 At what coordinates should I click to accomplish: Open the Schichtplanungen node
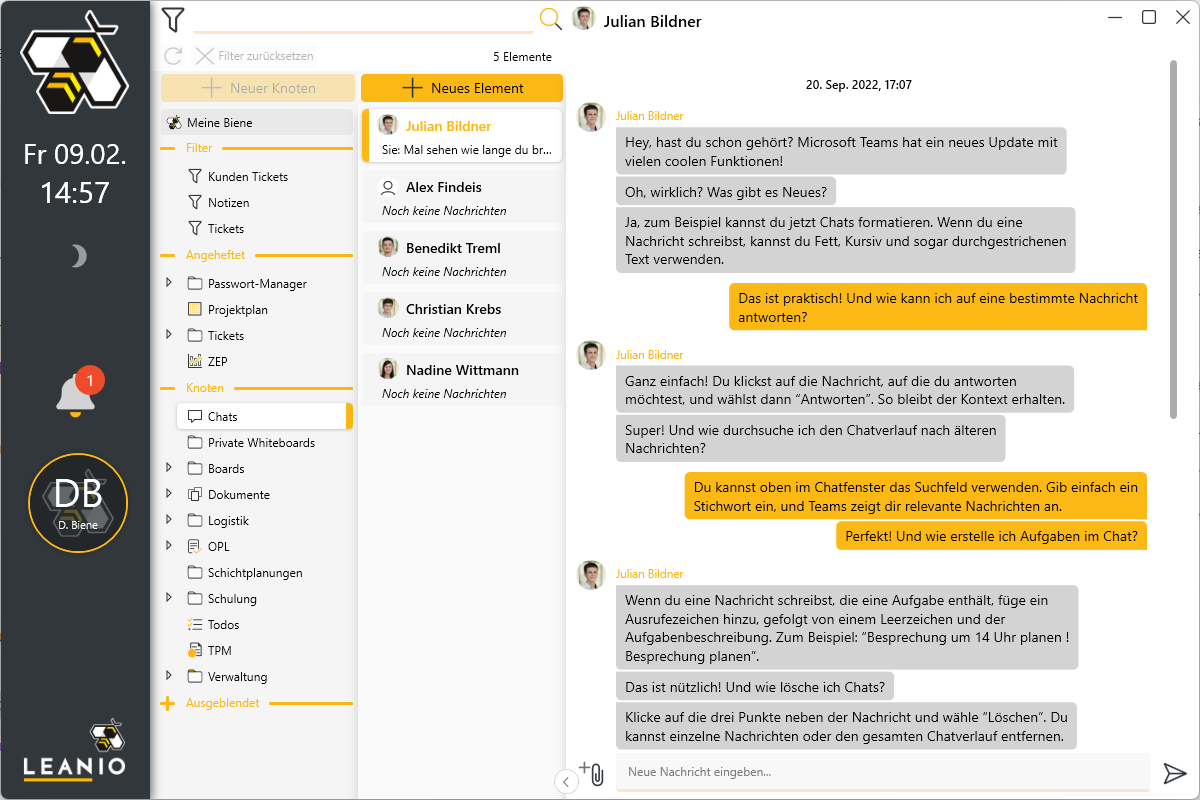point(245,573)
